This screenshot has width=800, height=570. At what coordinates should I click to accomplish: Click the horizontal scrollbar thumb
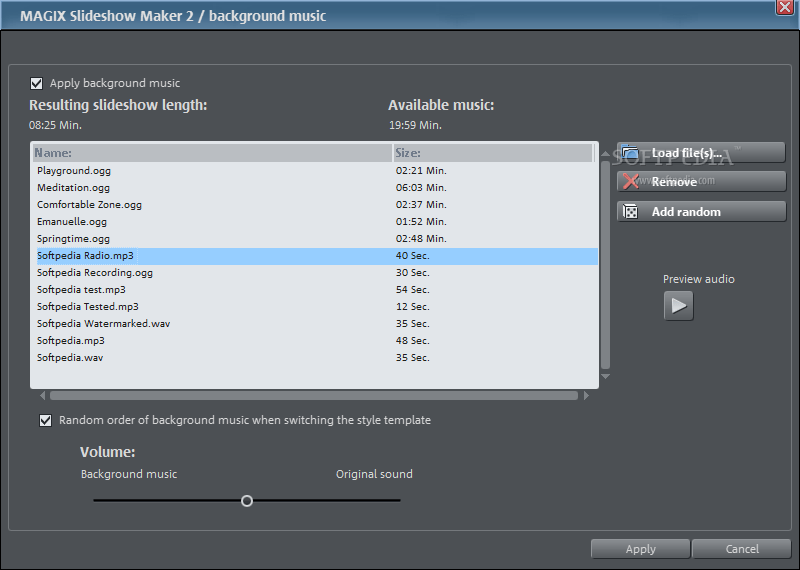click(314, 395)
